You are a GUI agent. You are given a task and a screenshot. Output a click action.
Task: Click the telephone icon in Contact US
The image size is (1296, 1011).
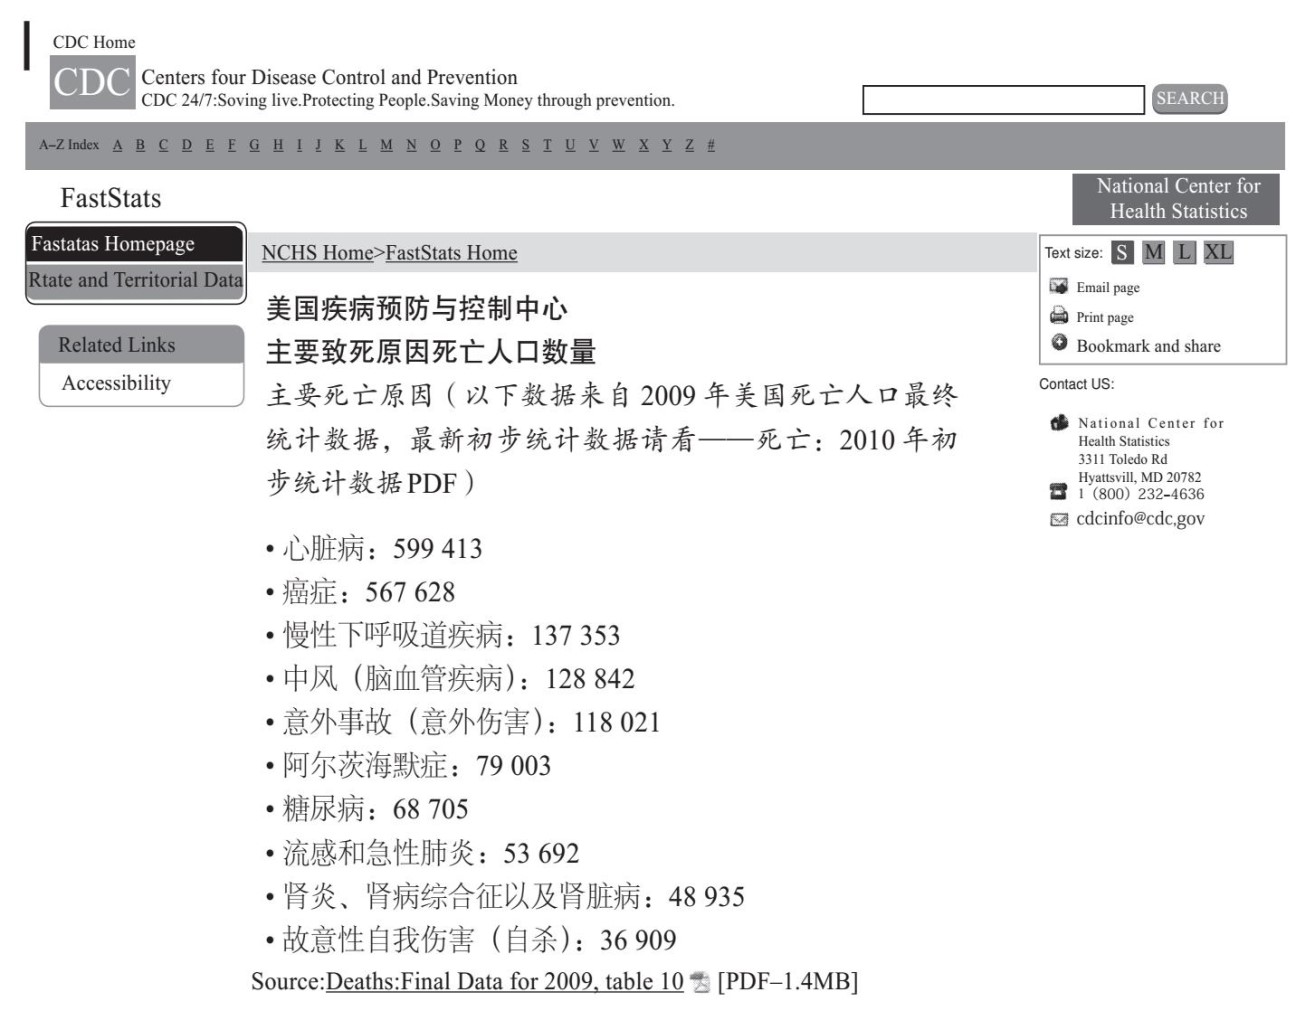[x=1058, y=491]
